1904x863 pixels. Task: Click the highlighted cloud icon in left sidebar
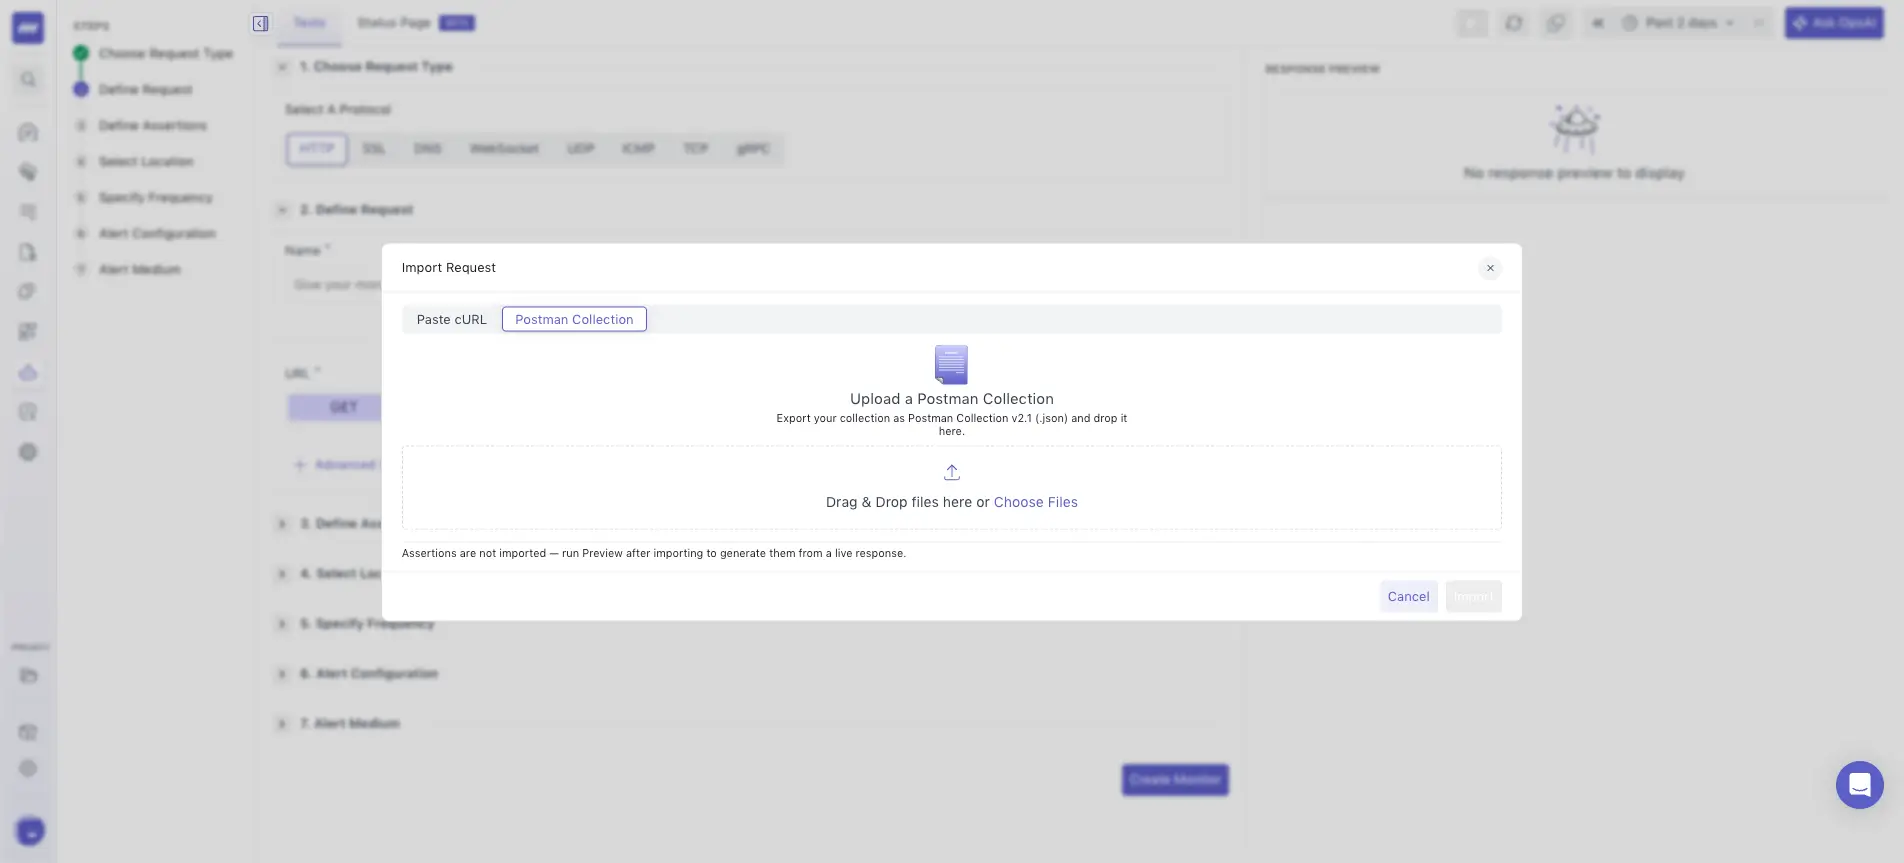28,373
